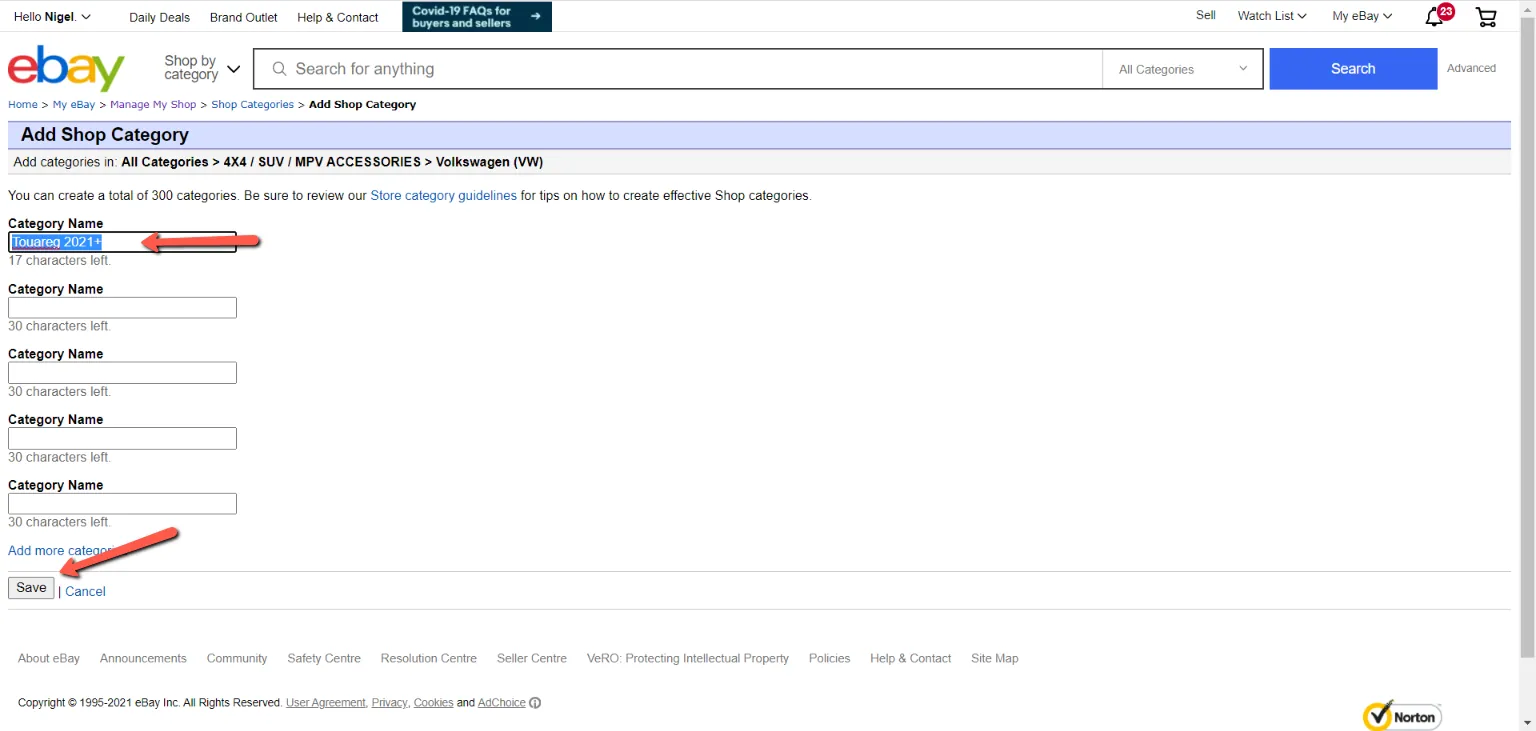The width and height of the screenshot is (1536, 731).
Task: Open User Agreement link
Action: (326, 703)
